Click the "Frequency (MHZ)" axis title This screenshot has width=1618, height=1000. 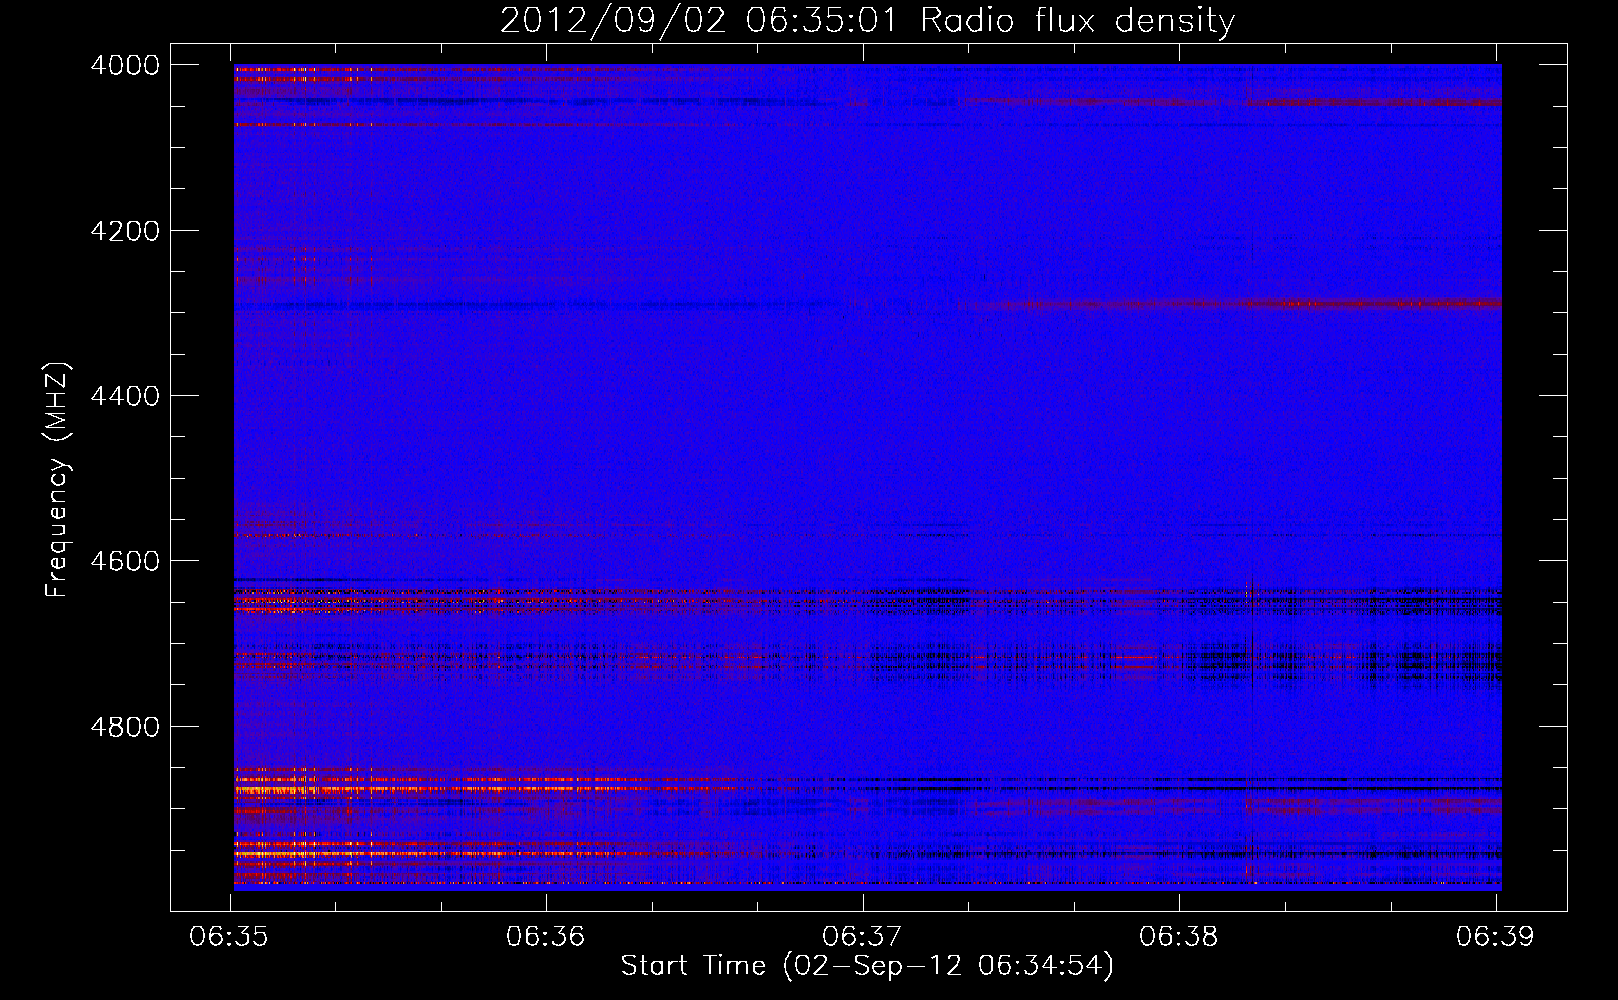(x=58, y=480)
